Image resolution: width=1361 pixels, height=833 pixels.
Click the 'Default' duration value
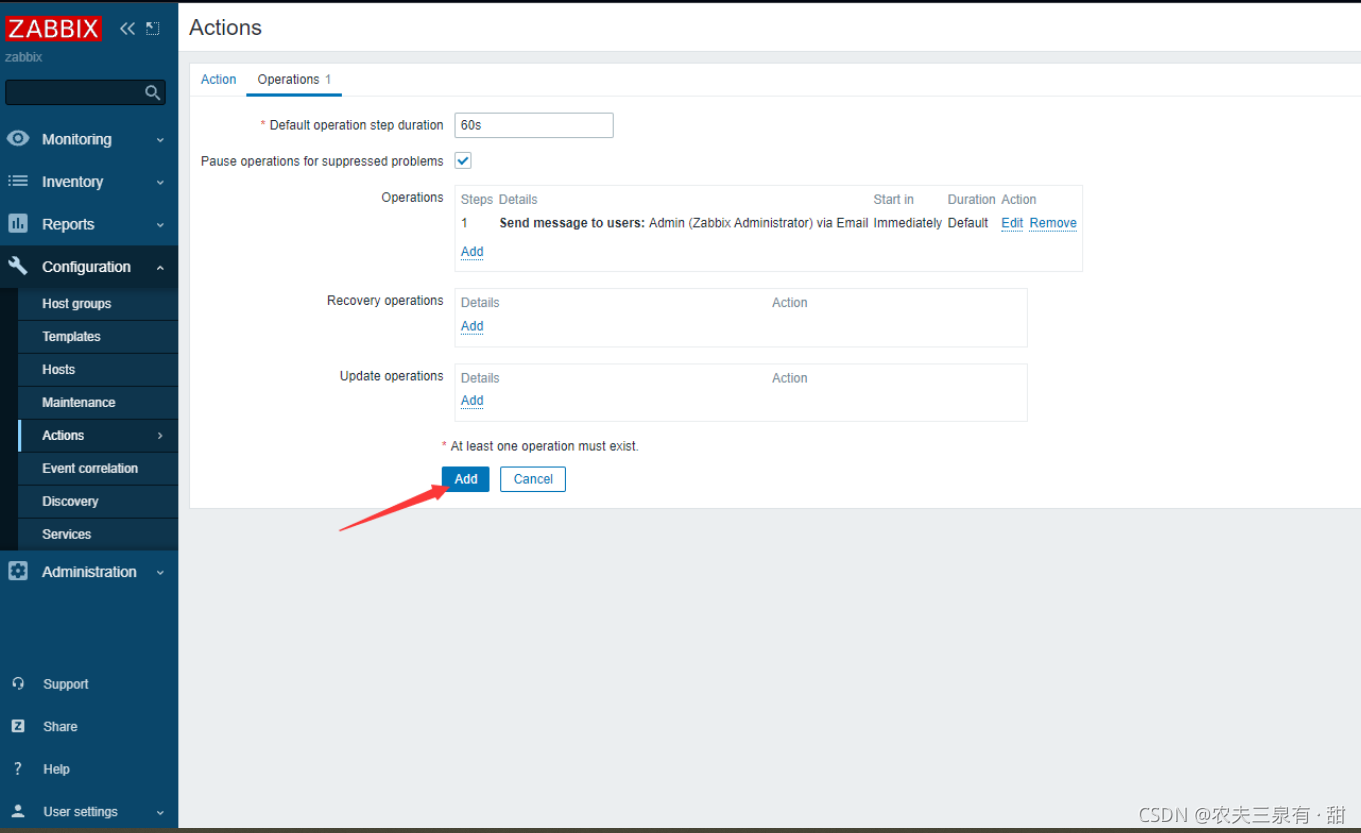[968, 223]
